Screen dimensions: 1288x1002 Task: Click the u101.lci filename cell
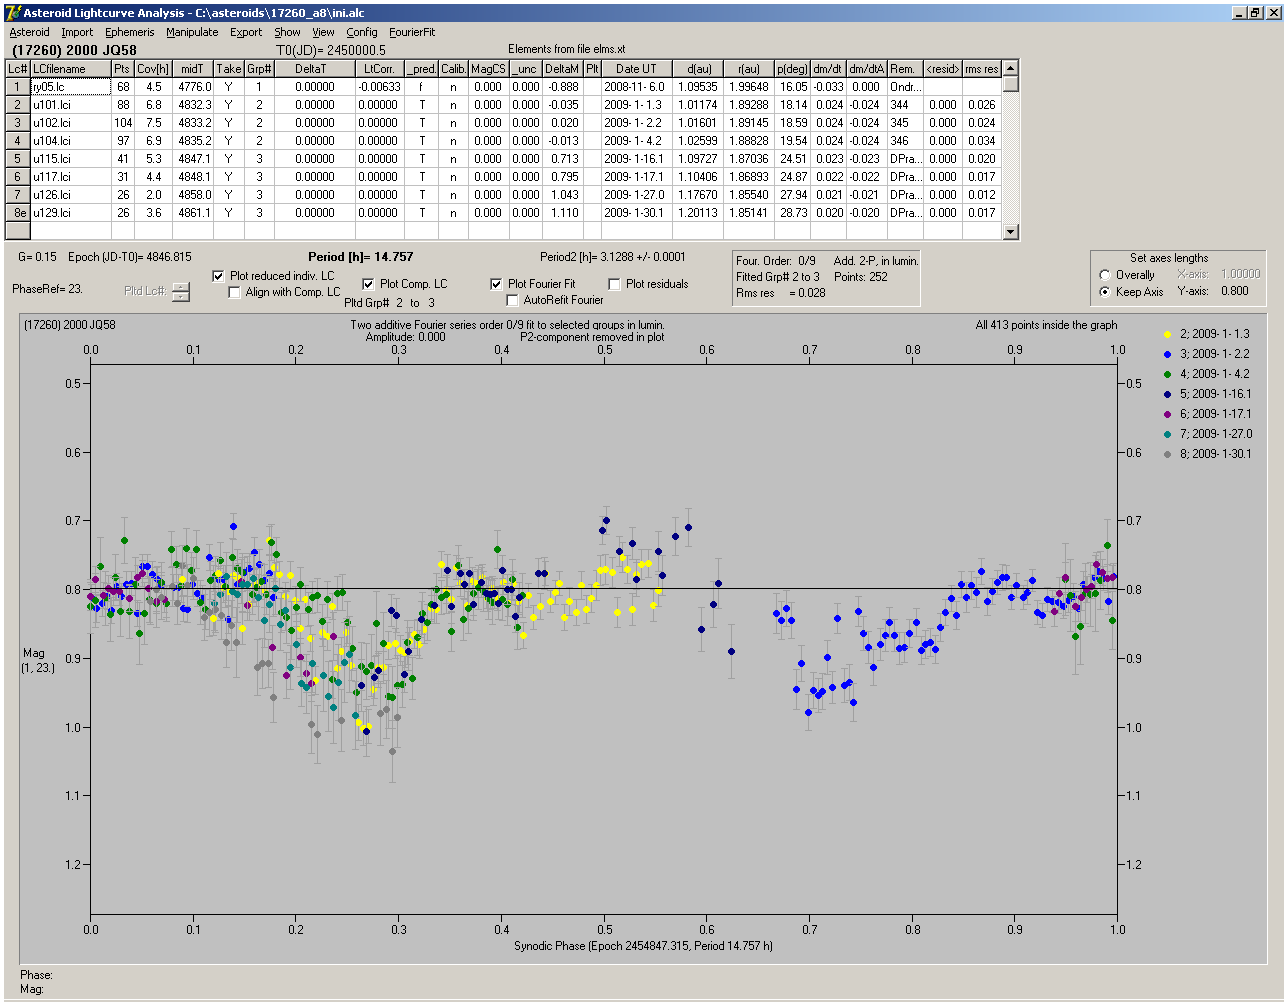70,105
